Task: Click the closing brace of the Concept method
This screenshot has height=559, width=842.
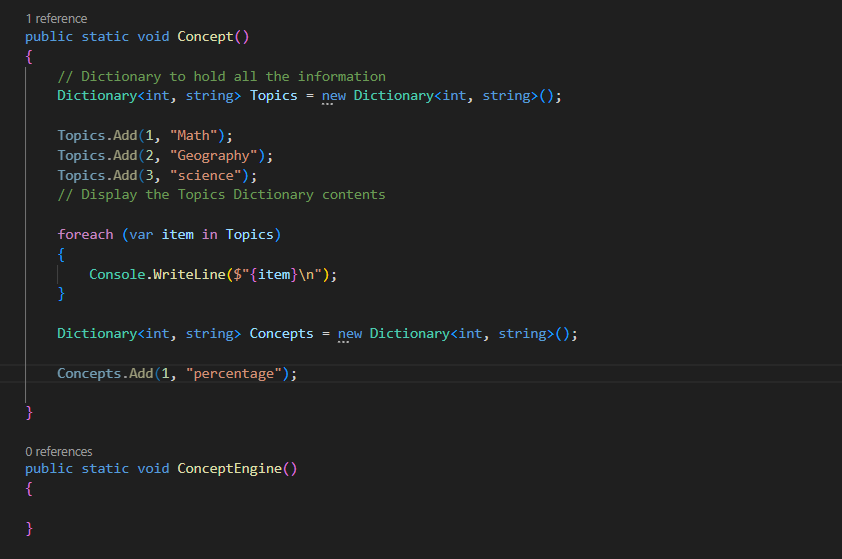Action: click(x=29, y=412)
